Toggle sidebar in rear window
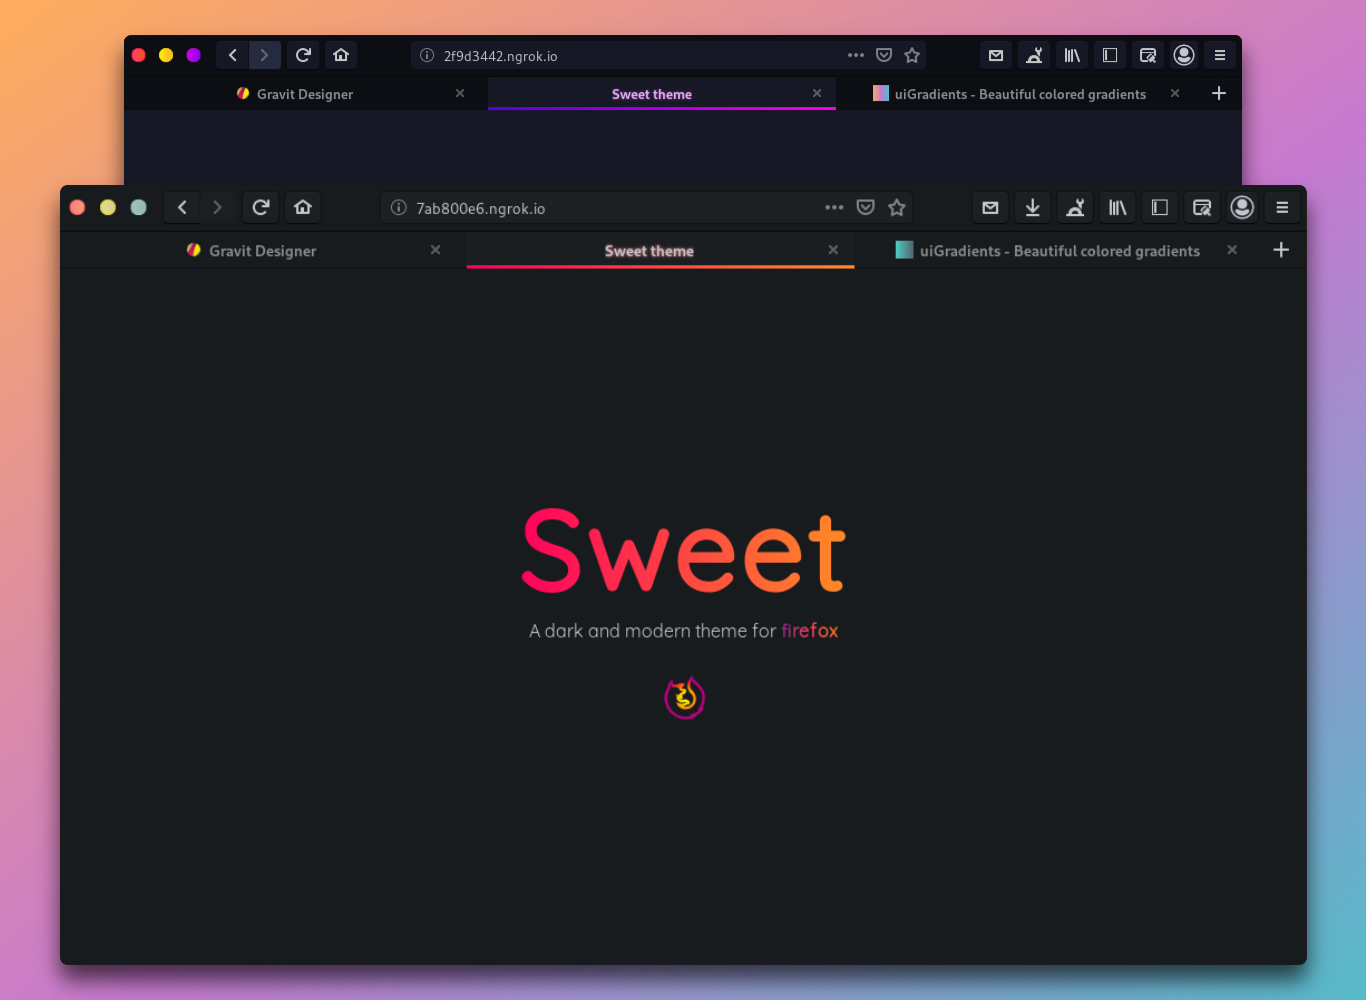Viewport: 1366px width, 1000px height. [x=1110, y=55]
